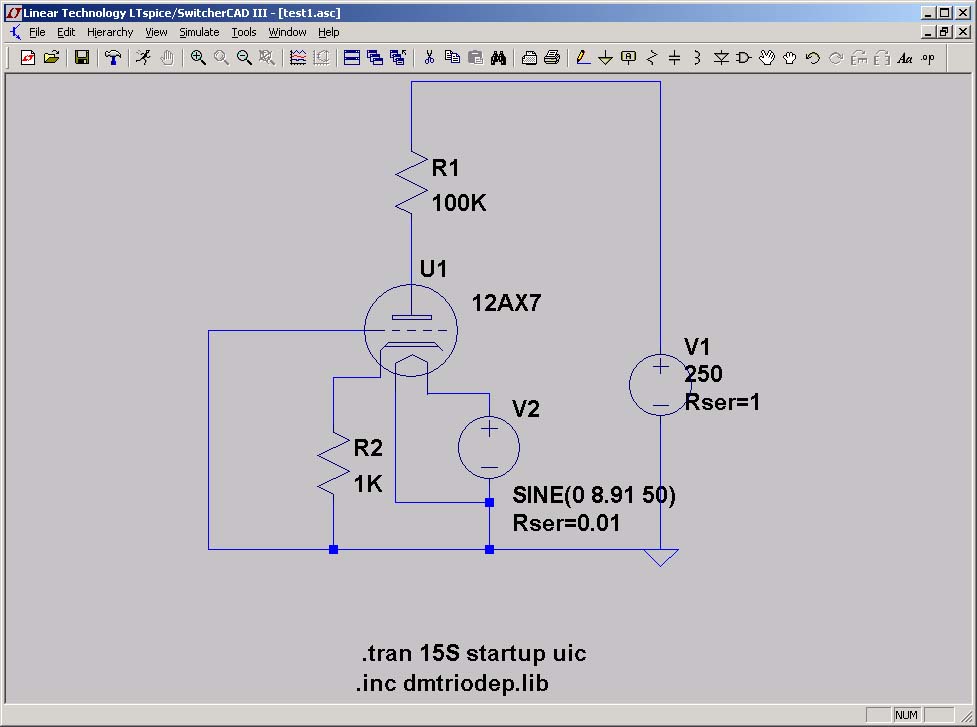Screen dimensions: 977x727
Task: Open find with the binoculars icon
Action: (498, 58)
